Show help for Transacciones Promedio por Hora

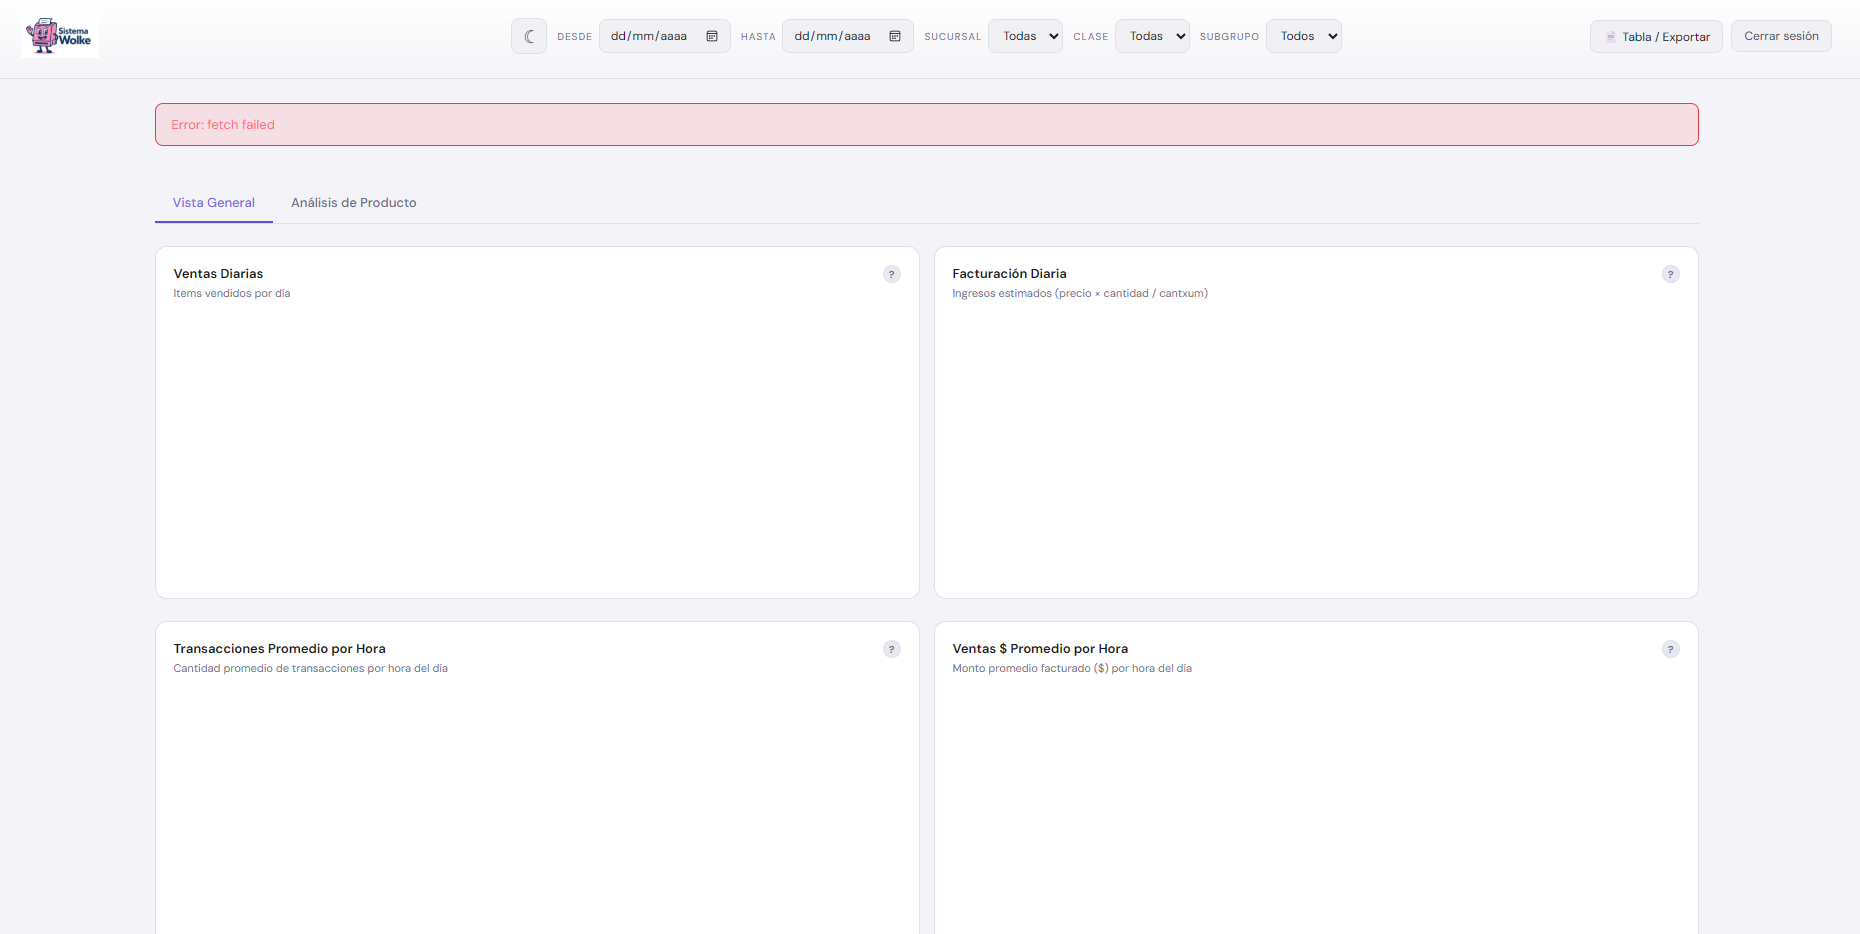[891, 649]
